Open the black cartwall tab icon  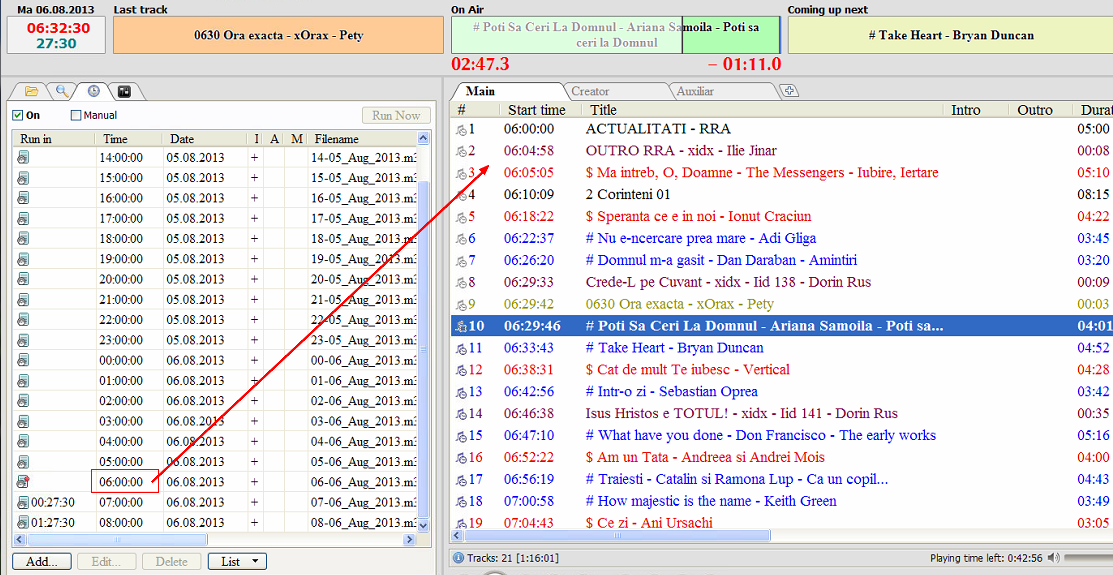click(x=124, y=91)
